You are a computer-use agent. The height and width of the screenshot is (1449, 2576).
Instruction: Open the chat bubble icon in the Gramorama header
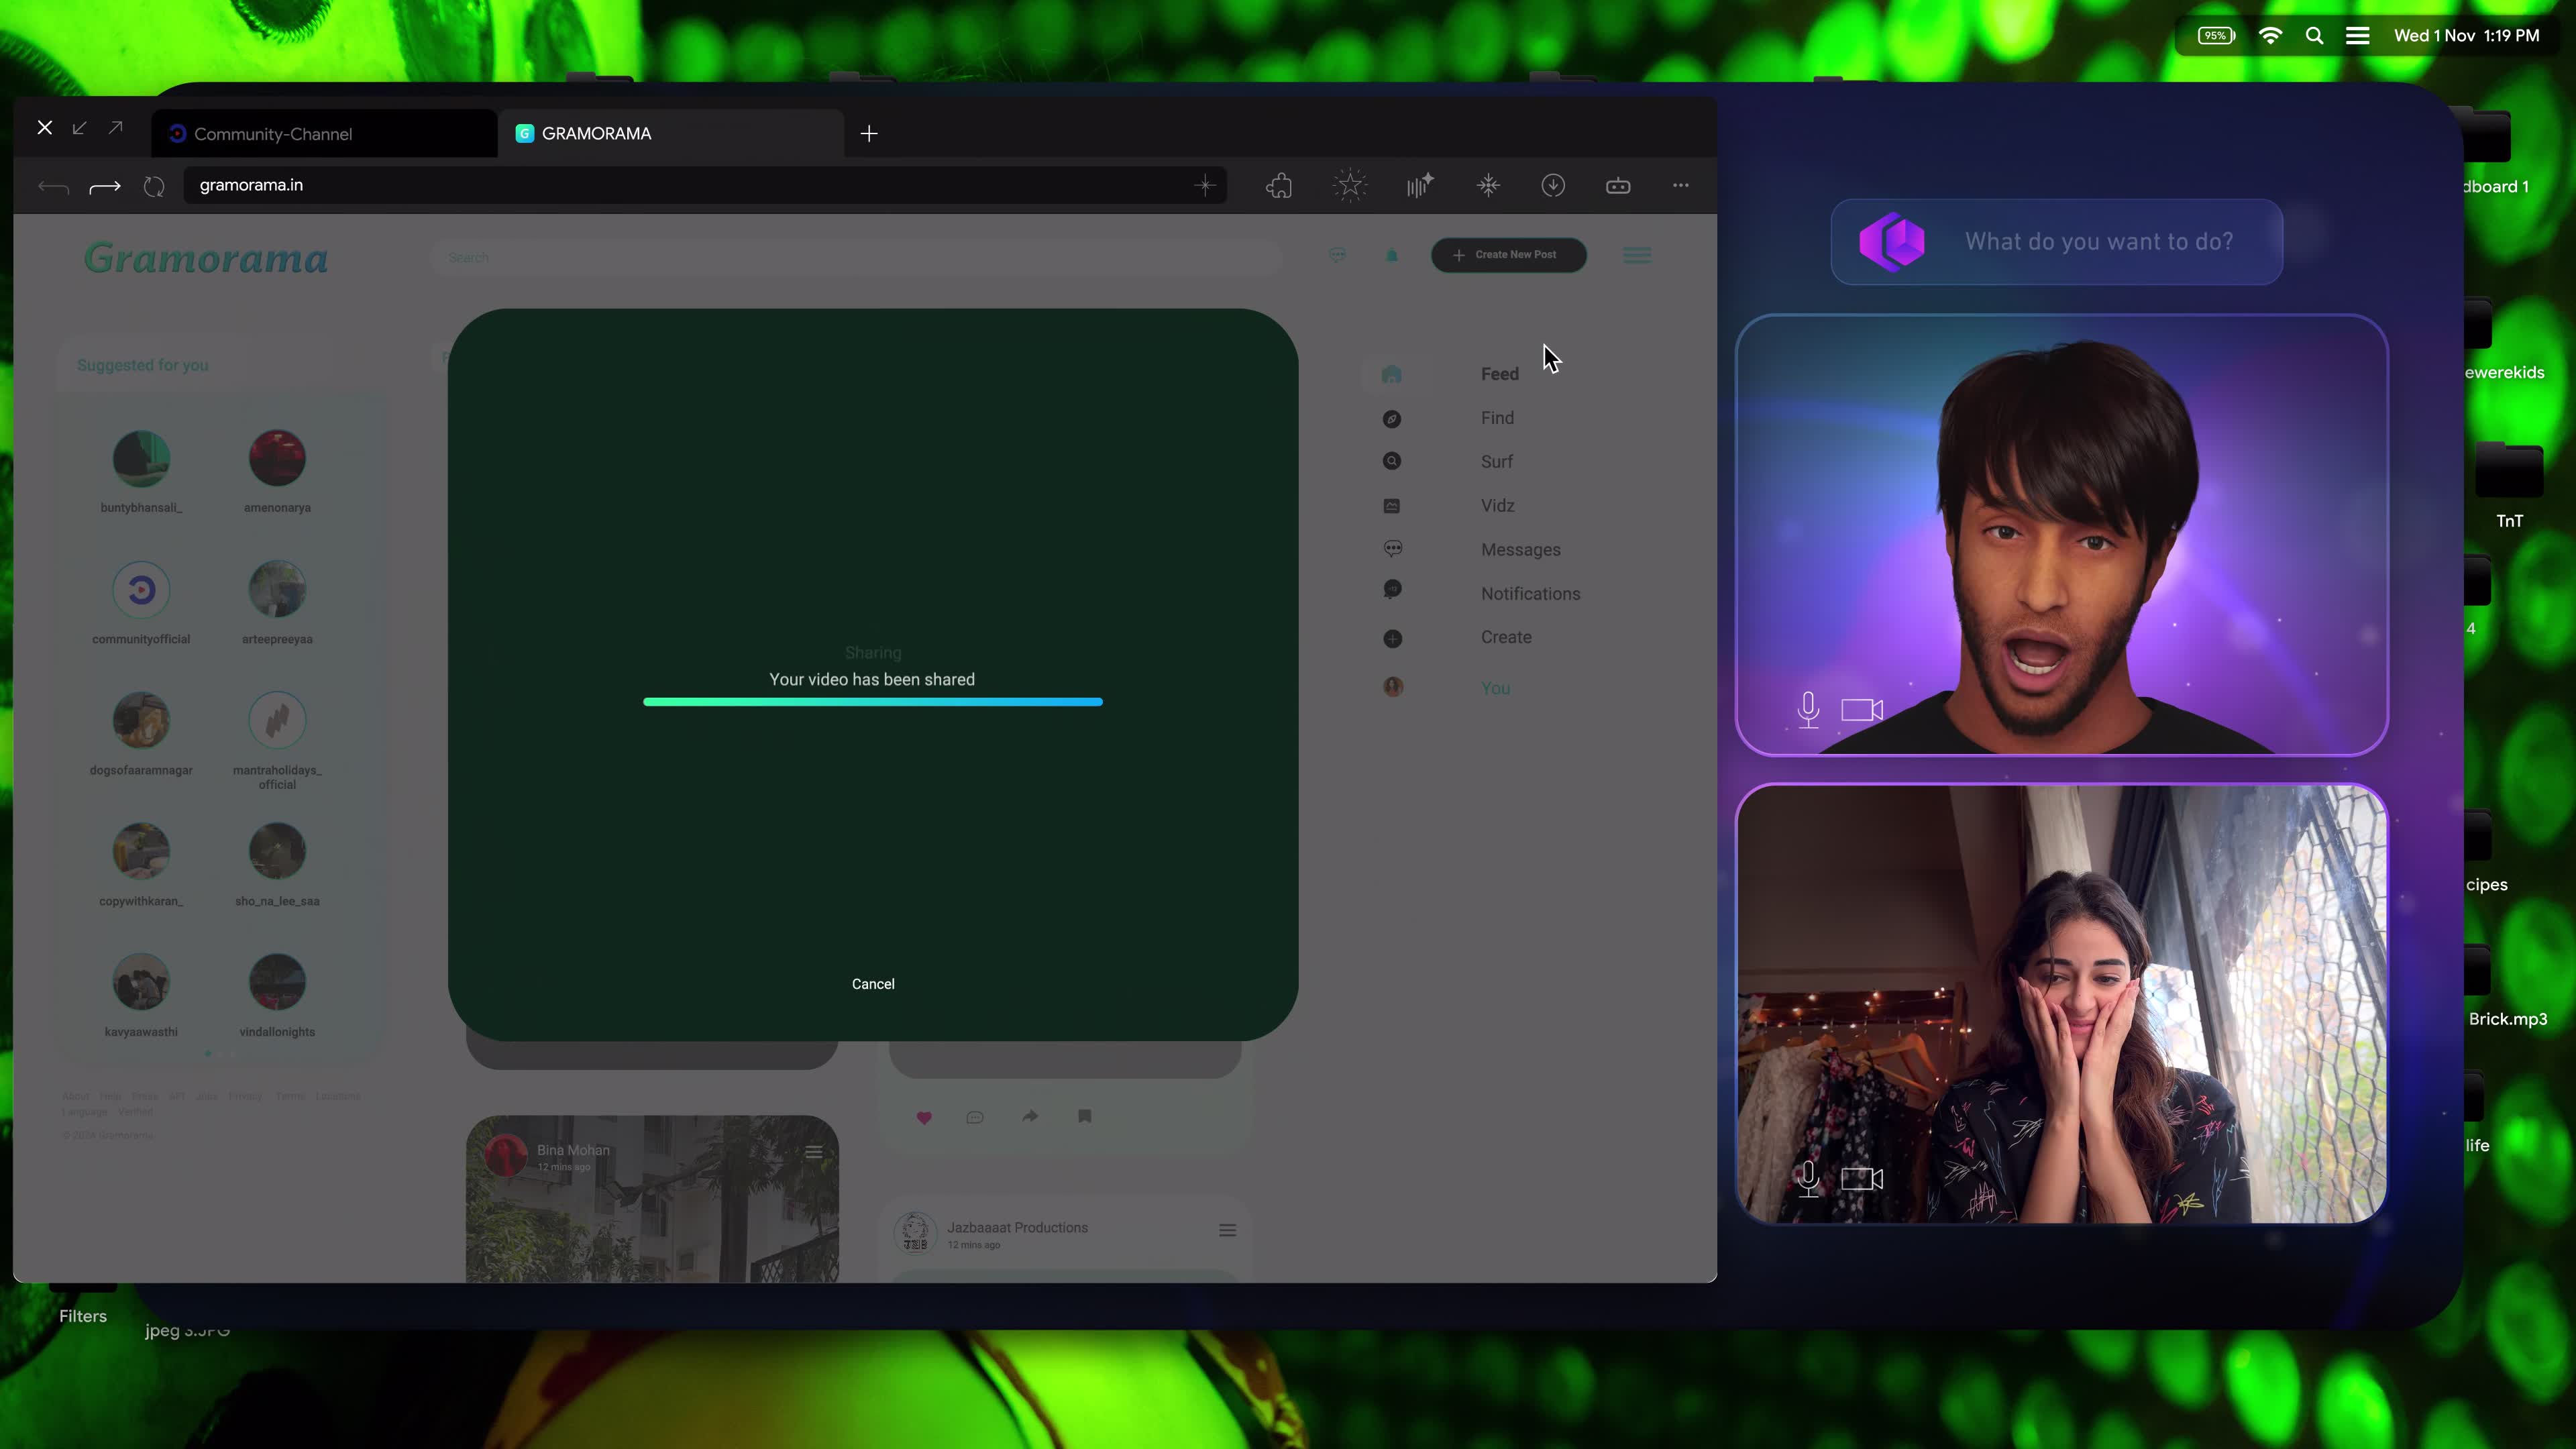(x=1337, y=256)
